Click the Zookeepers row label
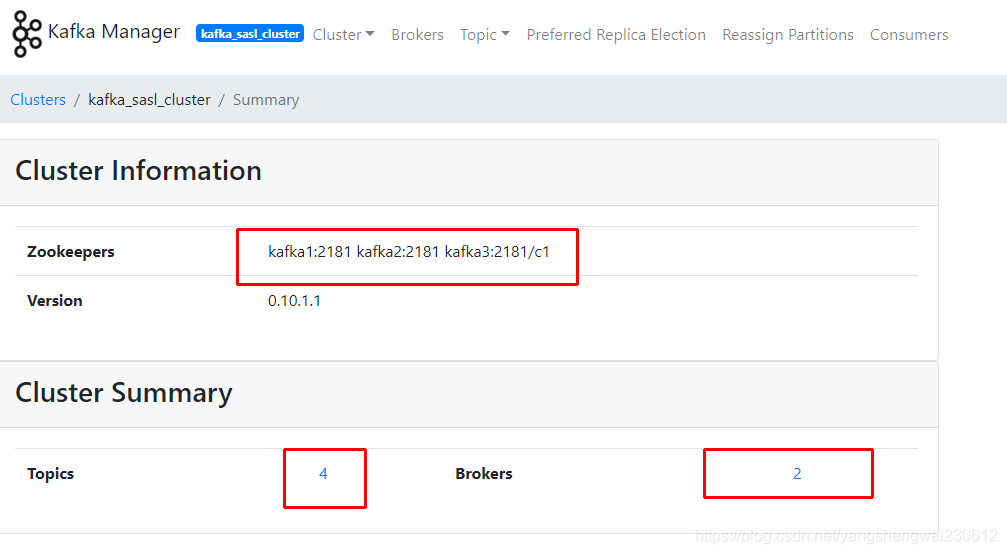 (x=71, y=252)
